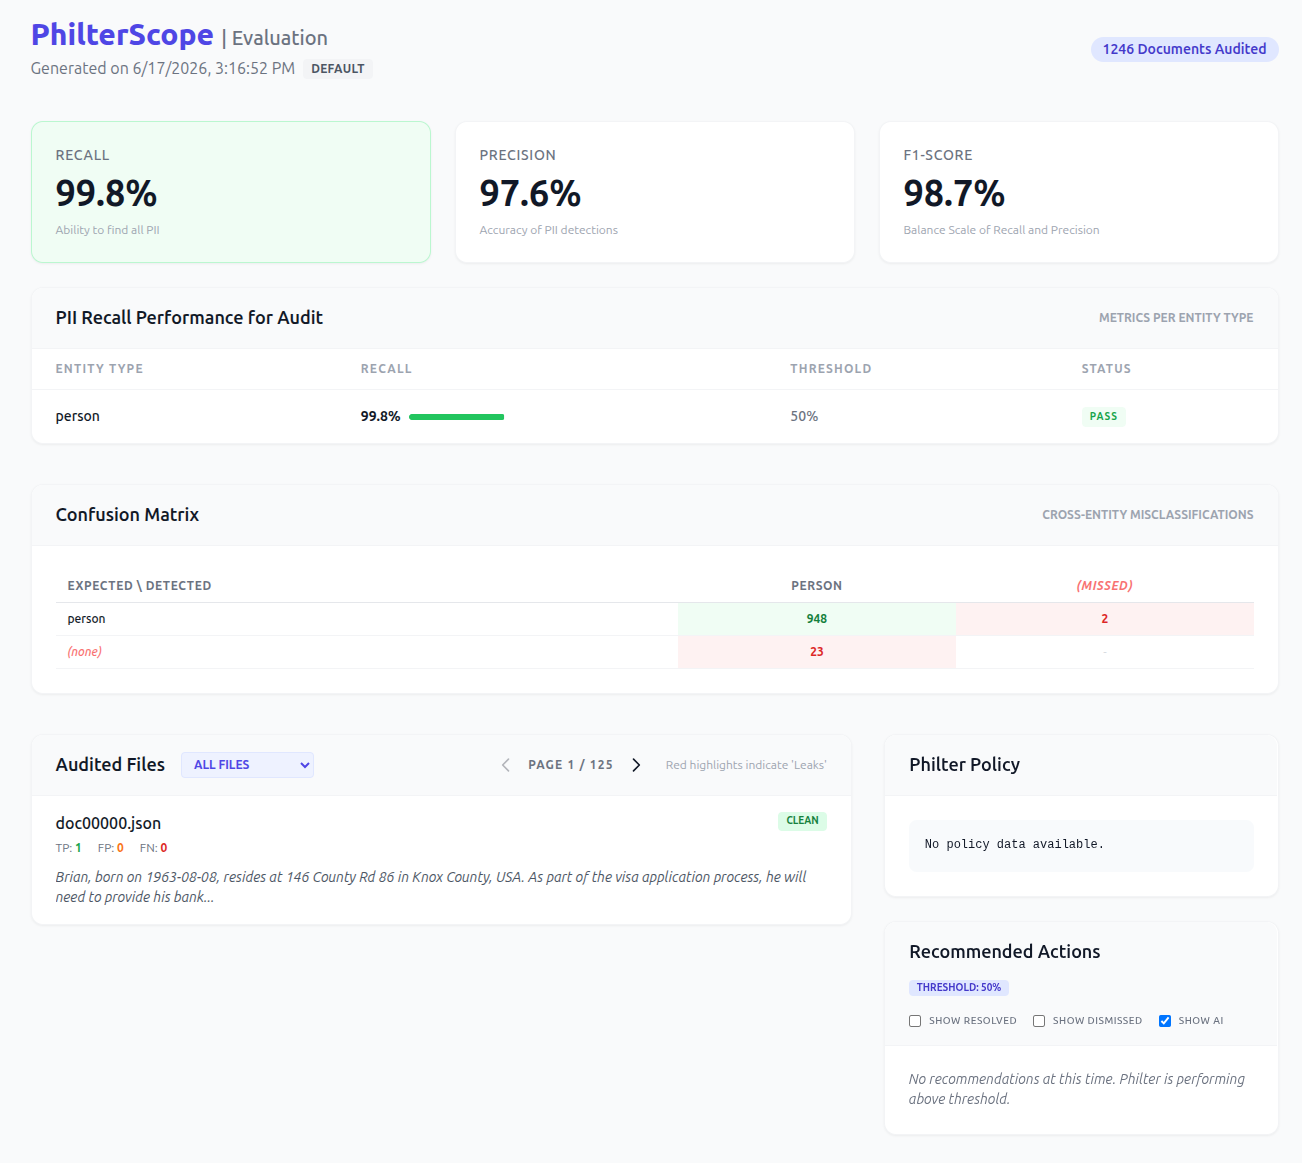This screenshot has width=1302, height=1163.
Task: Enable the Show Dismissed checkbox
Action: pyautogui.click(x=1039, y=1021)
